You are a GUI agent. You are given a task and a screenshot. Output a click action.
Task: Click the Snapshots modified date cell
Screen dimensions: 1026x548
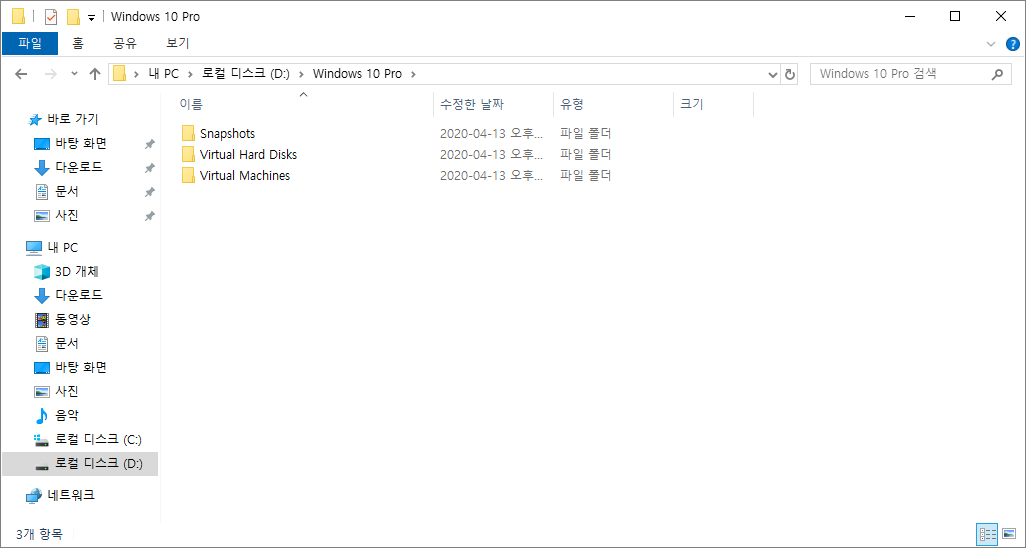point(491,134)
